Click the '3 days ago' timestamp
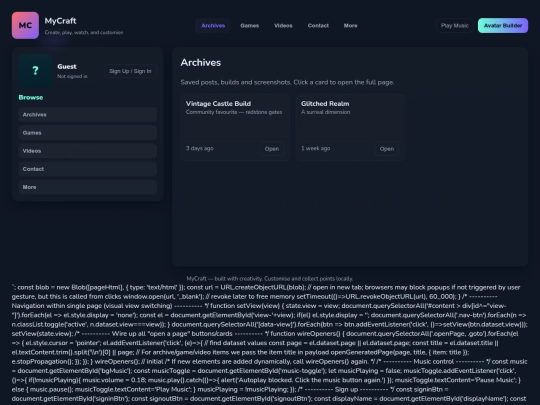 pos(200,148)
